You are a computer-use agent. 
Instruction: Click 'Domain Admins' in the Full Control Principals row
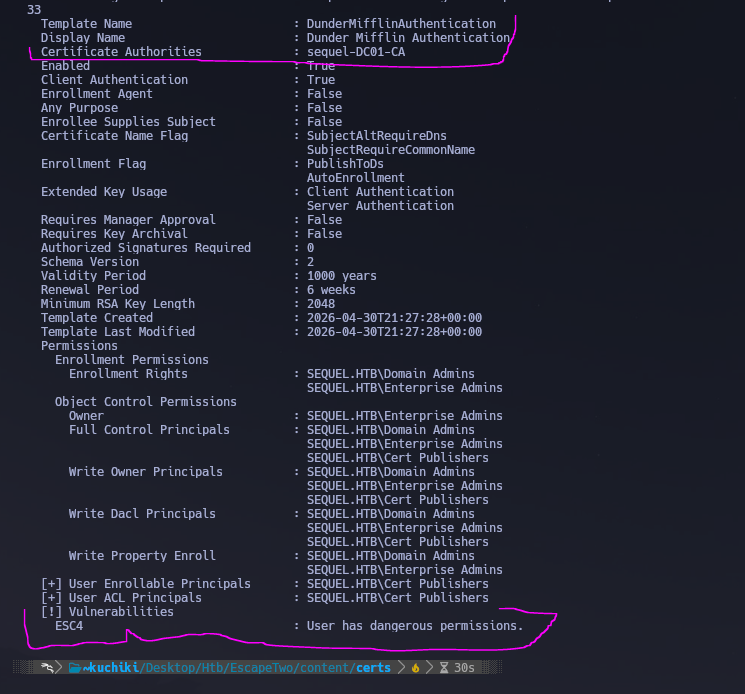pos(429,430)
